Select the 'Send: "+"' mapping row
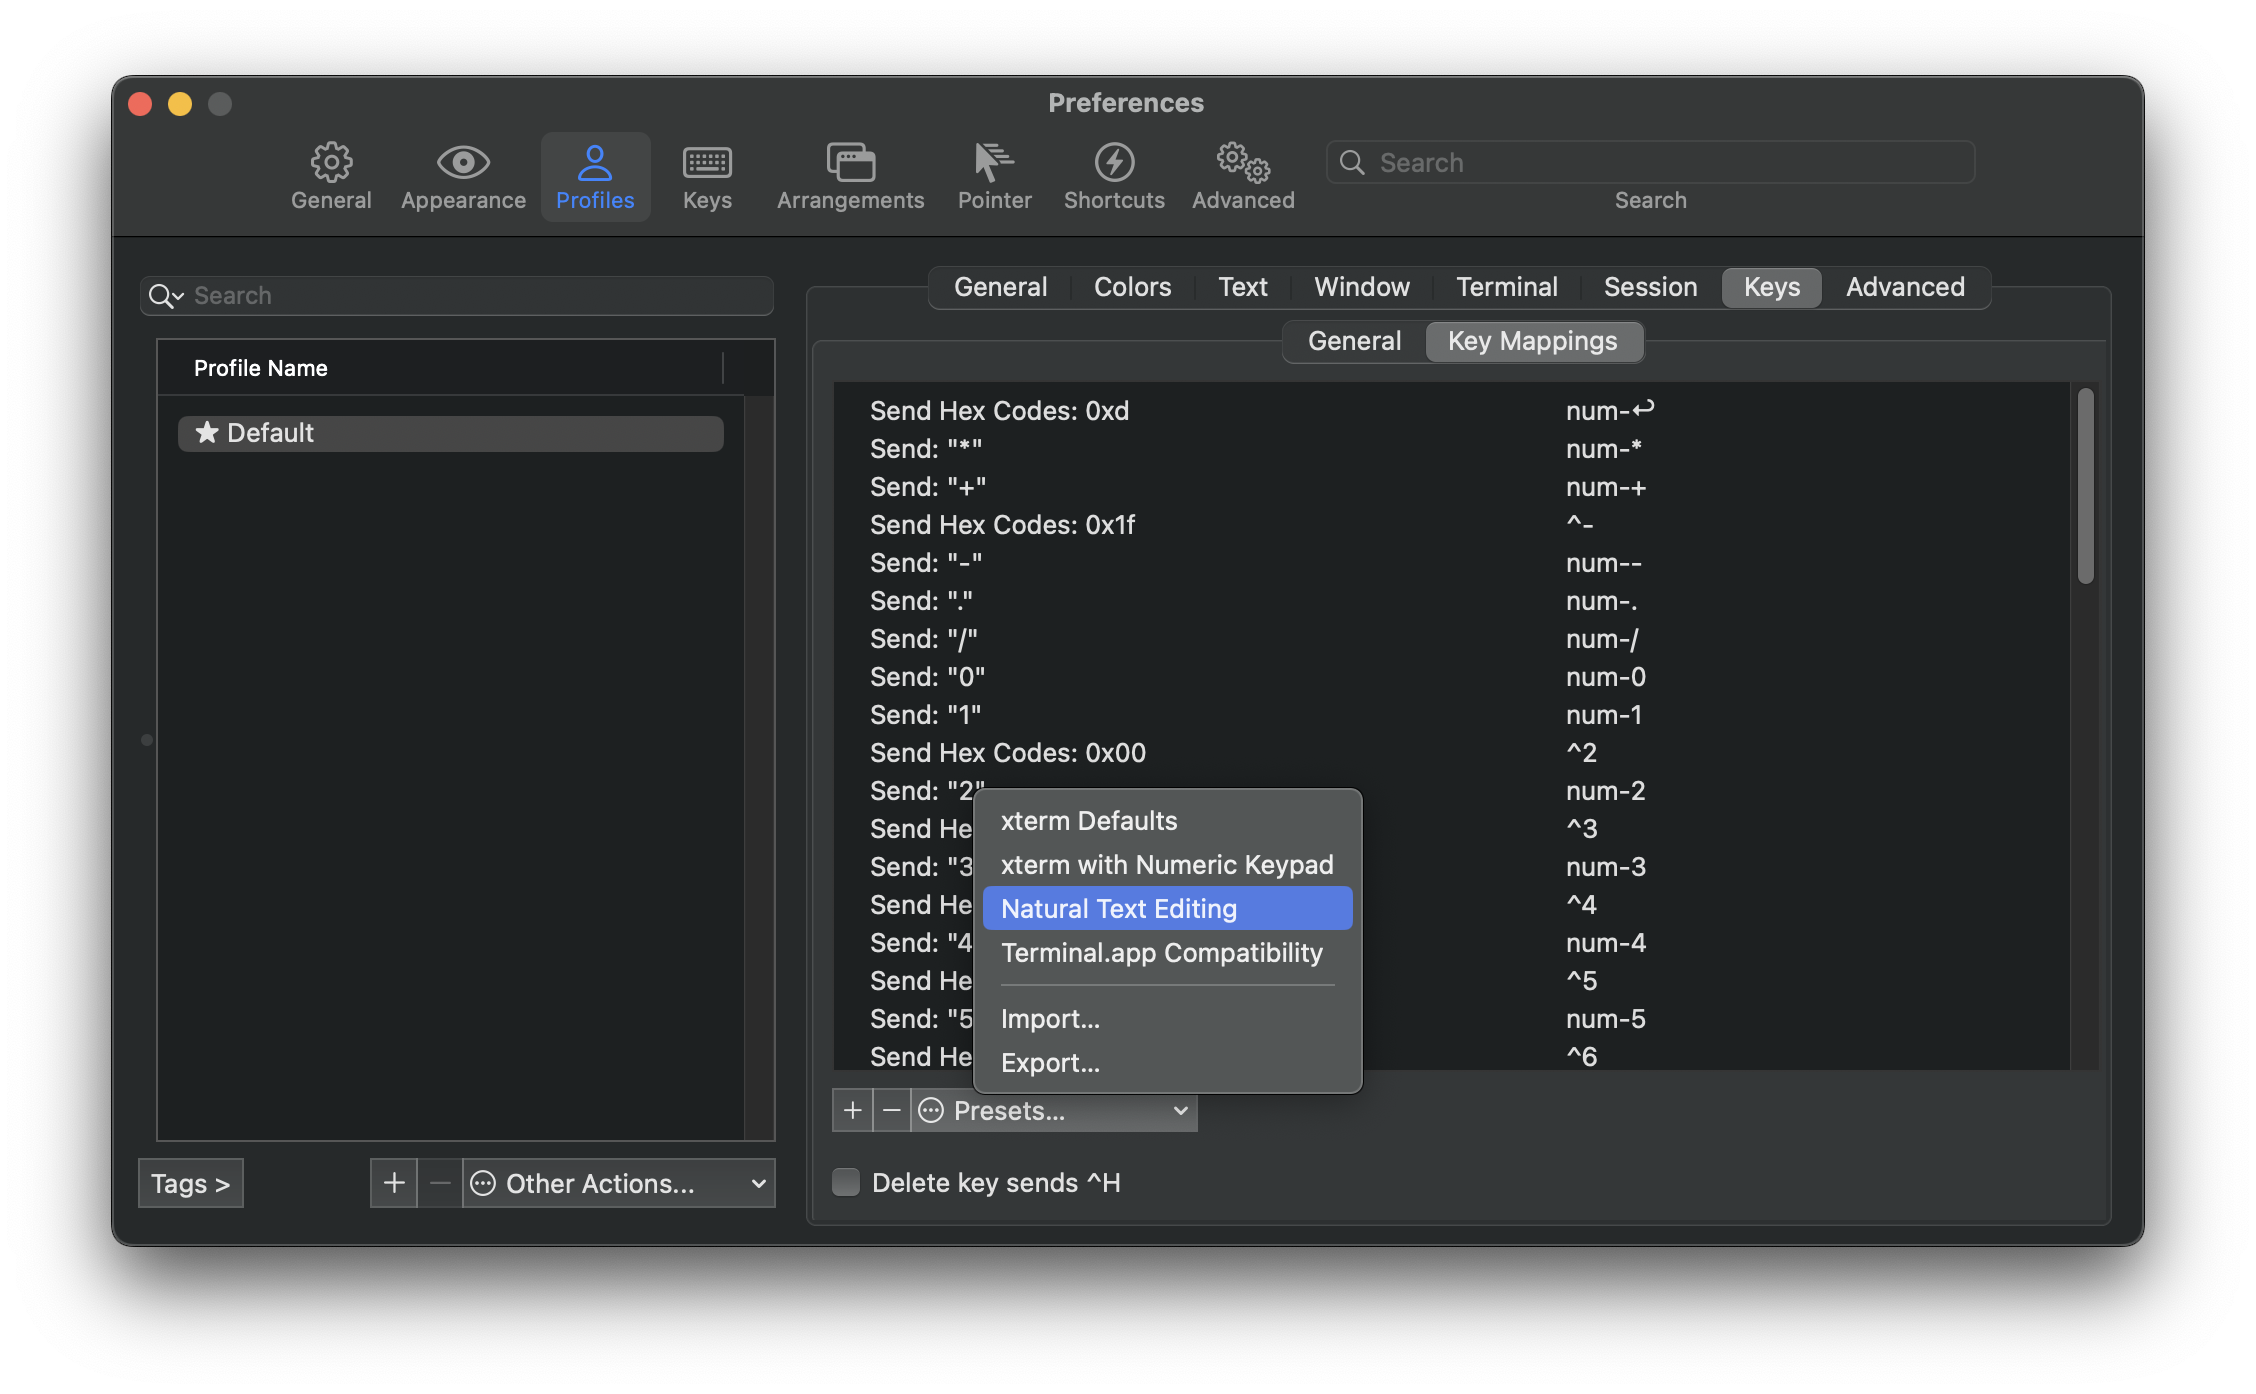Viewport: 2256px width, 1394px height. [1450, 487]
